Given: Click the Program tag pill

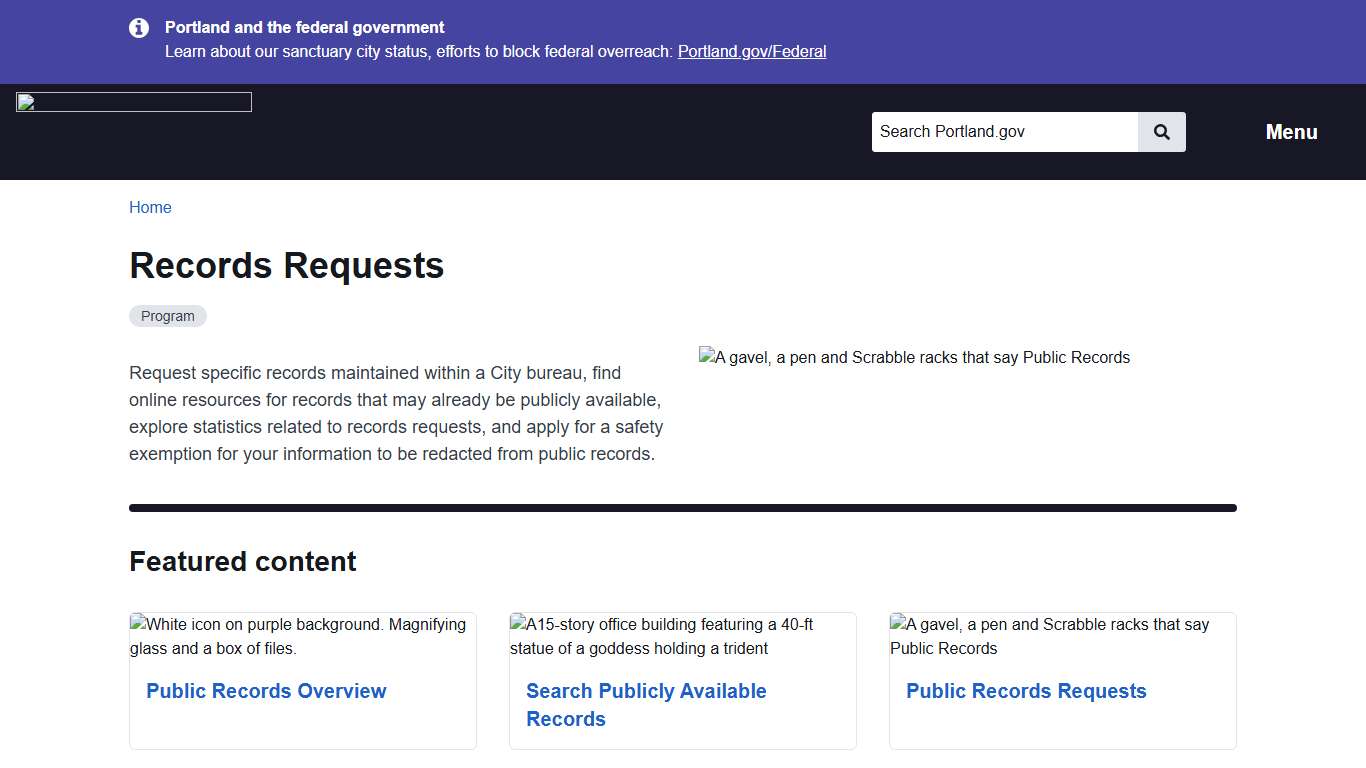Looking at the screenshot, I should pos(167,315).
